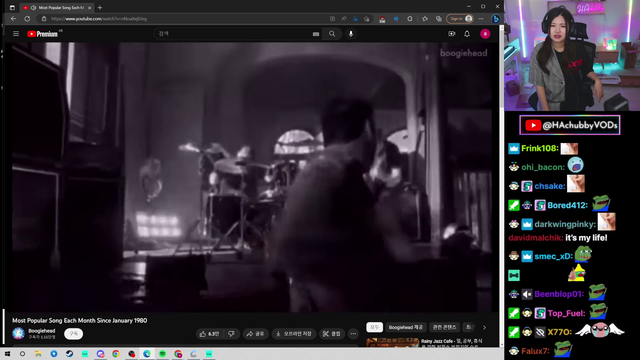
Task: Open the Boogiehead channel name link
Action: pyautogui.click(x=42, y=331)
